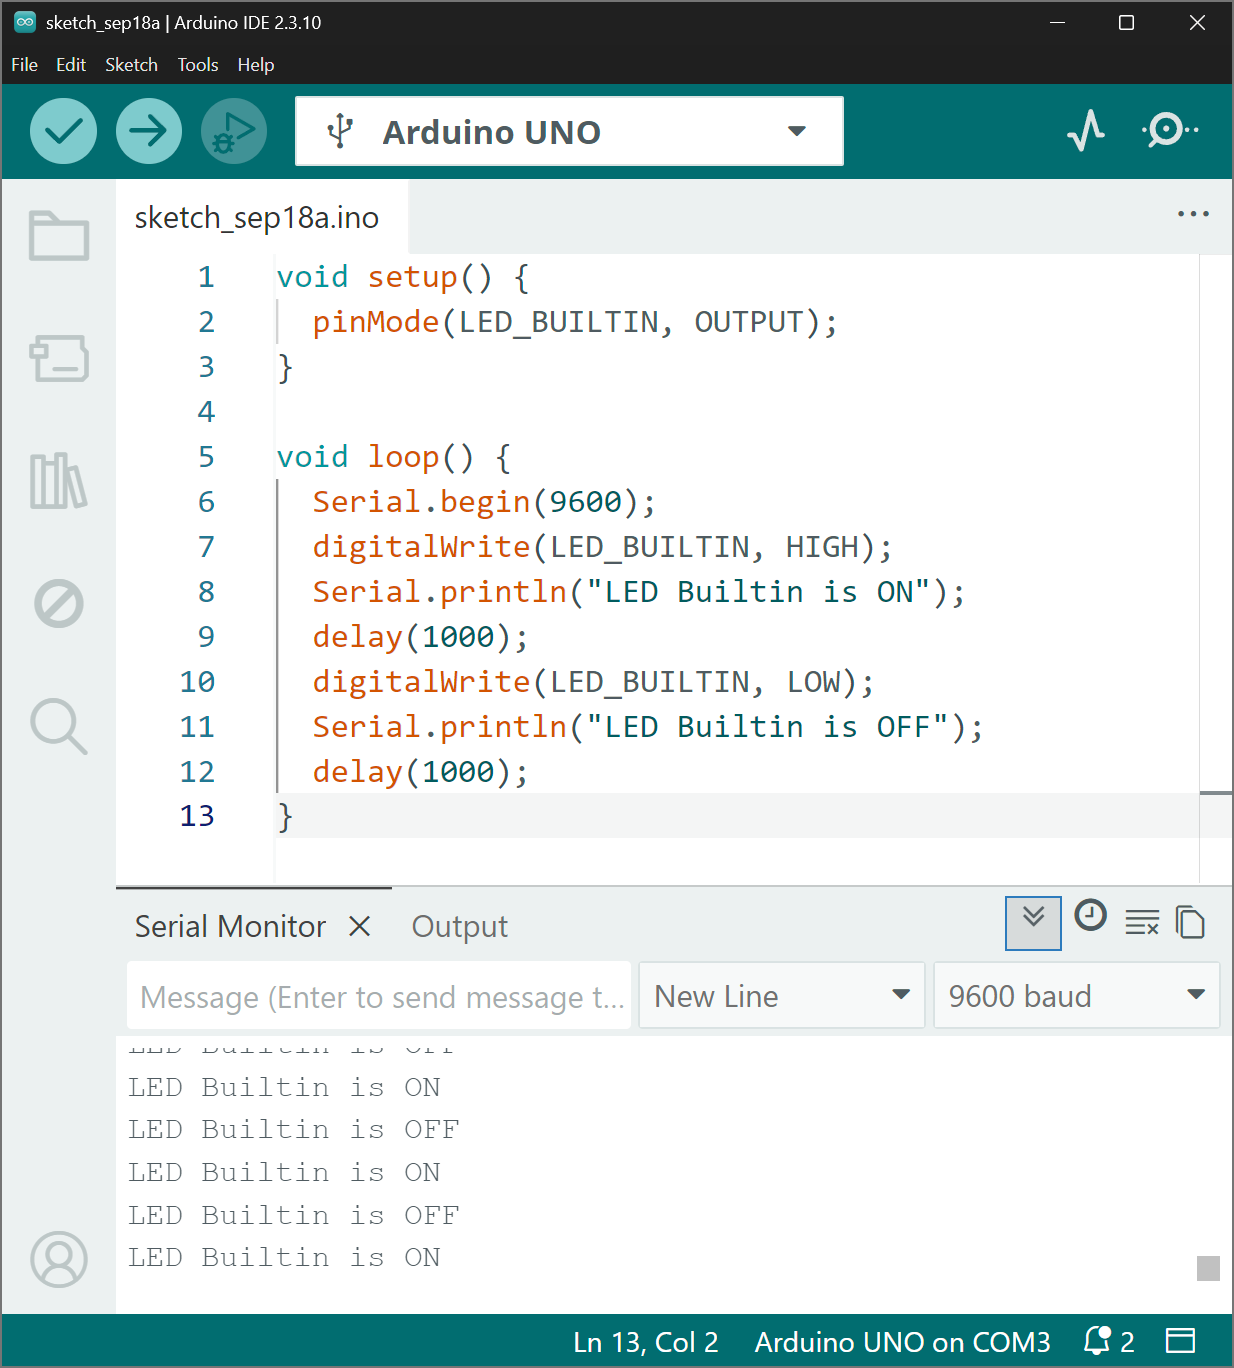Screen dimensions: 1234x1368
Task: Open the Help menu
Action: (256, 65)
